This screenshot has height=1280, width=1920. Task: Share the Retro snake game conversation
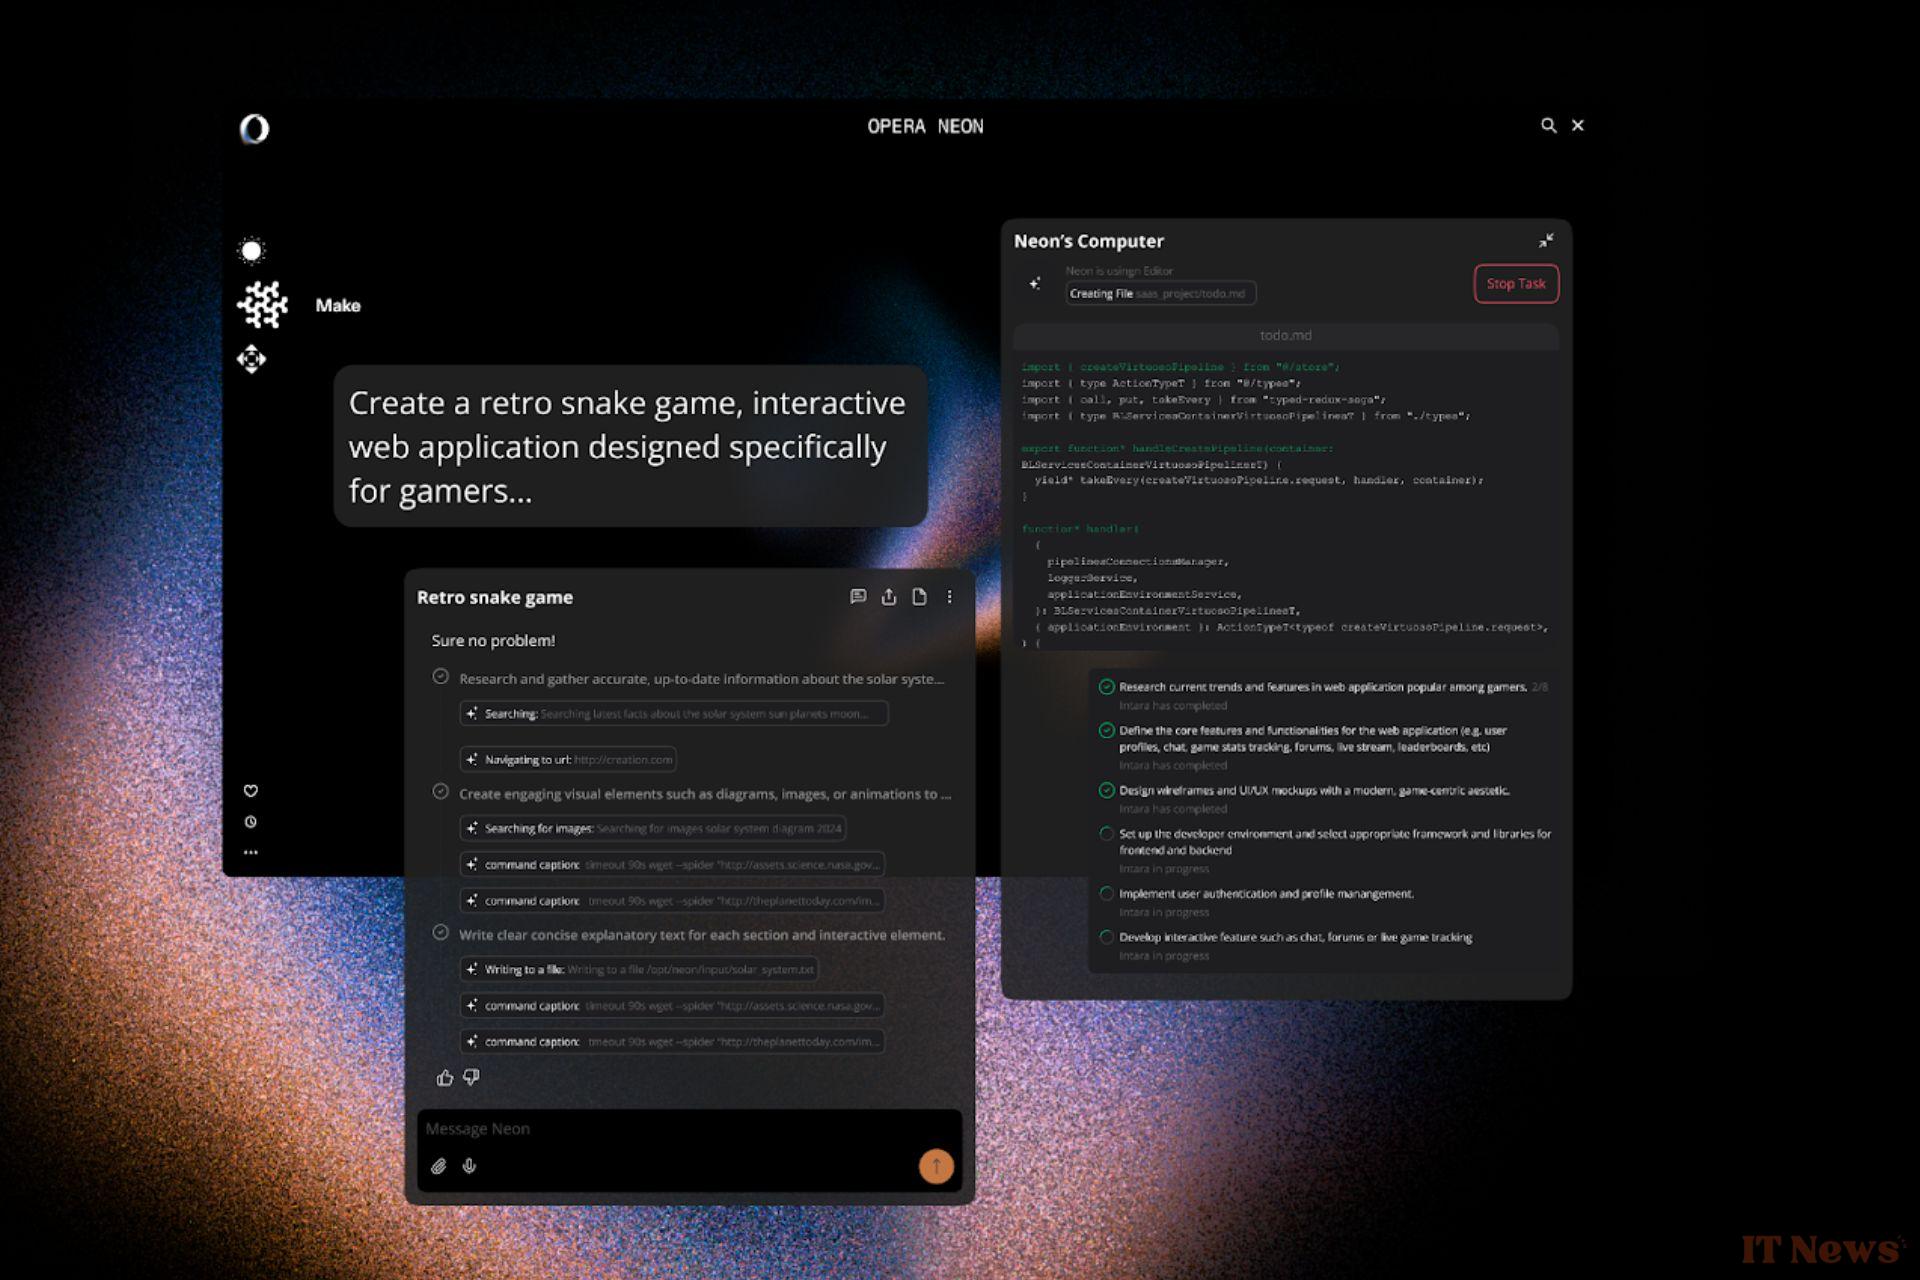[x=888, y=596]
